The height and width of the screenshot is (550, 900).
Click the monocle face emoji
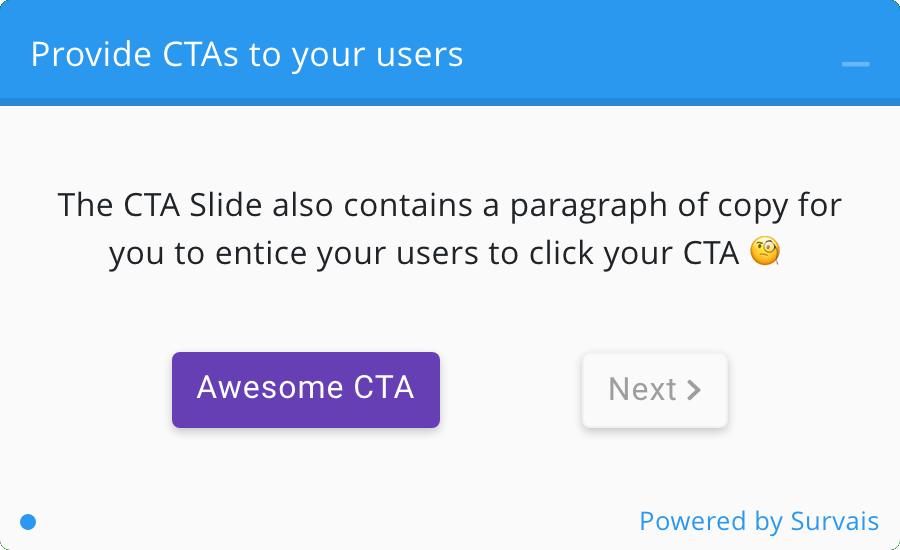coord(764,253)
